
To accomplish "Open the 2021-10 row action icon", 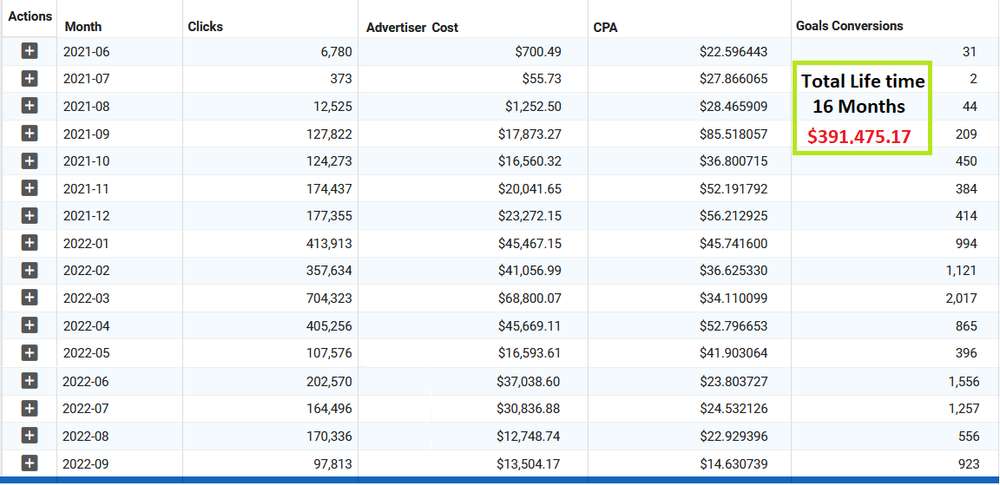I will click(29, 160).
